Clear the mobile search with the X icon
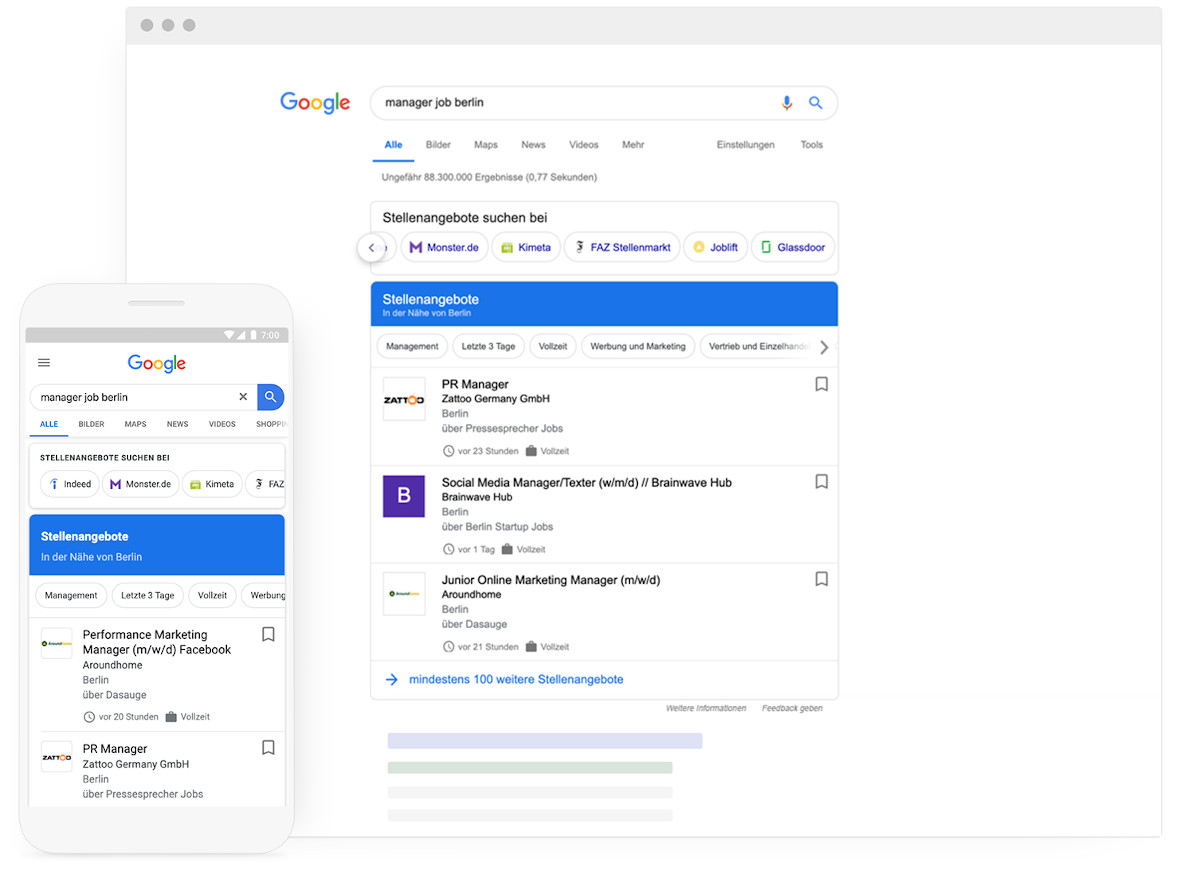1200x875 pixels. [x=243, y=397]
